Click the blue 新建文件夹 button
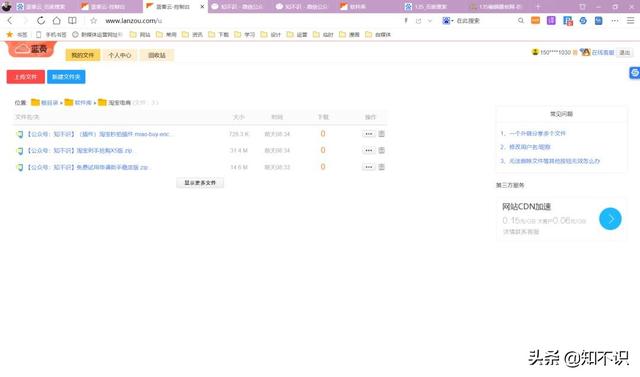This screenshot has height=377, width=640. point(66,77)
